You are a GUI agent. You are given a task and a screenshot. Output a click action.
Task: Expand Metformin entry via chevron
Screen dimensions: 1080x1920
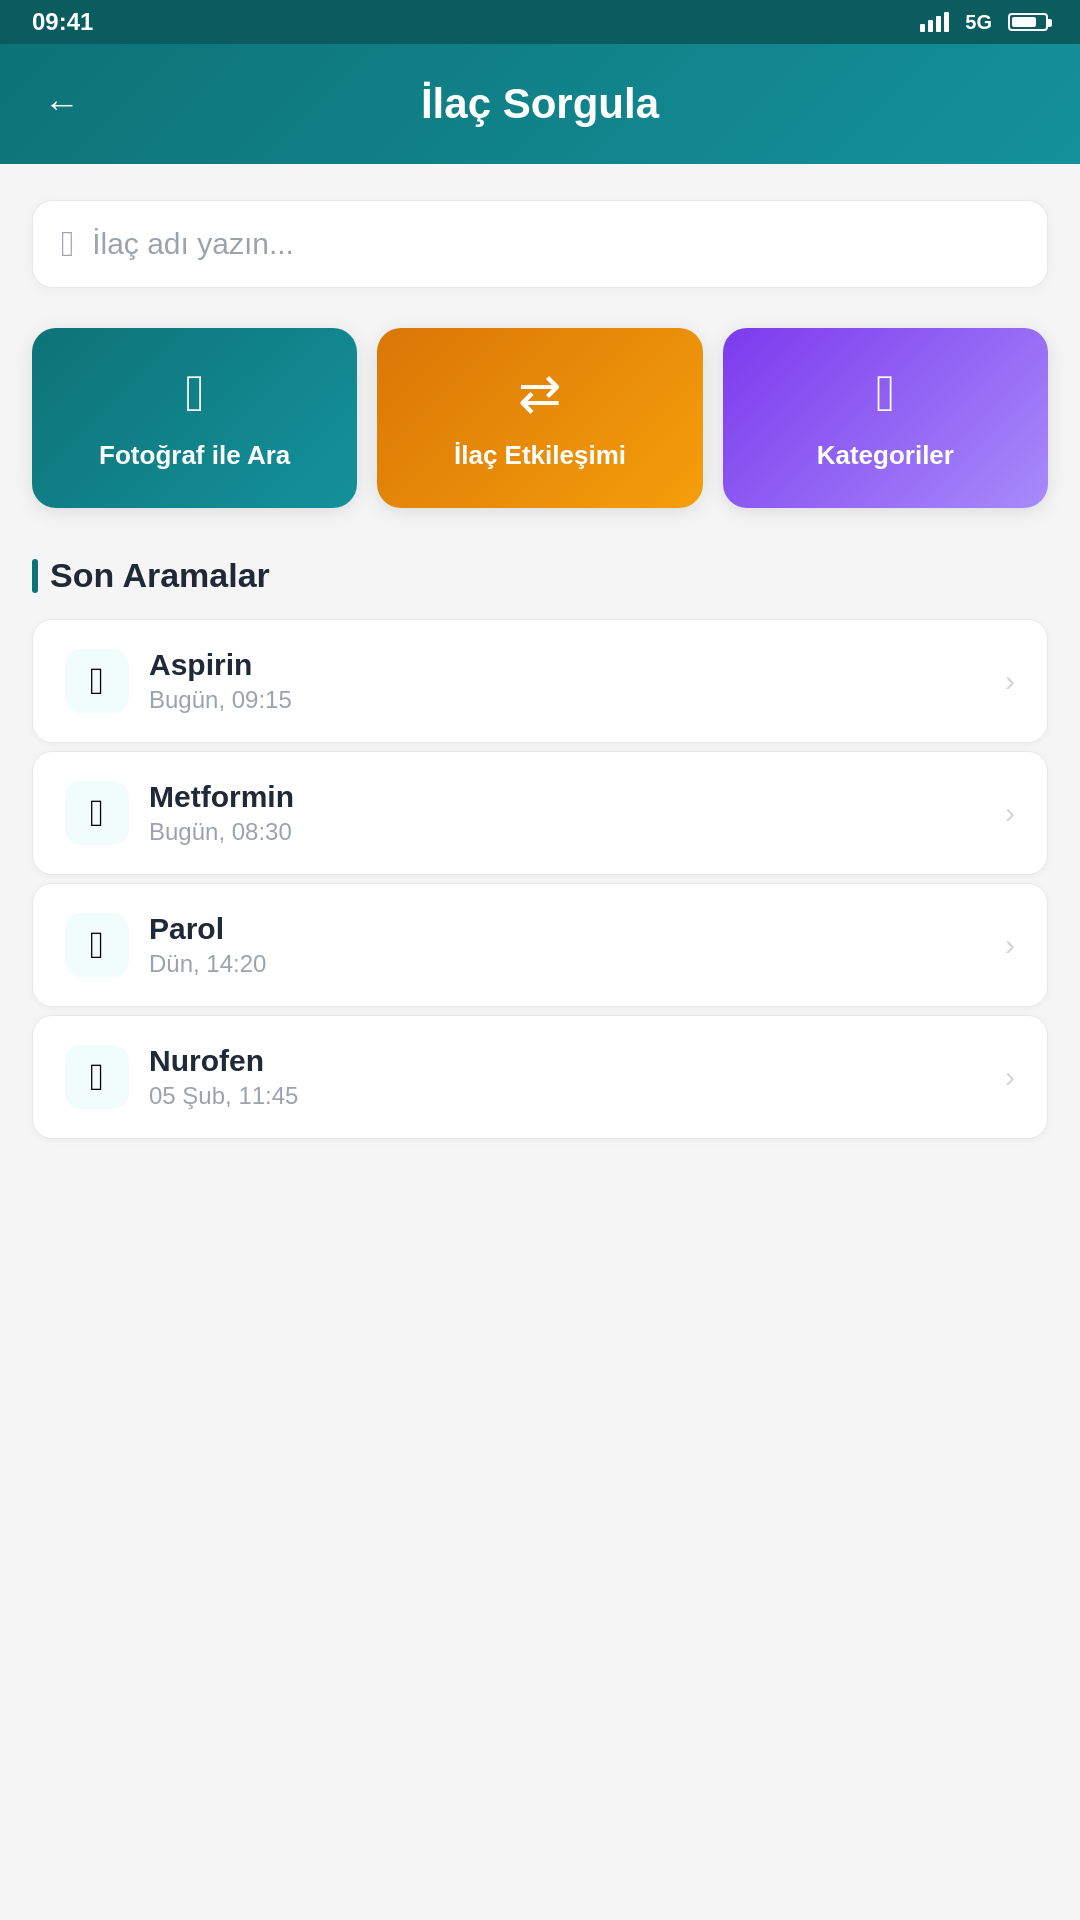click(x=1010, y=813)
